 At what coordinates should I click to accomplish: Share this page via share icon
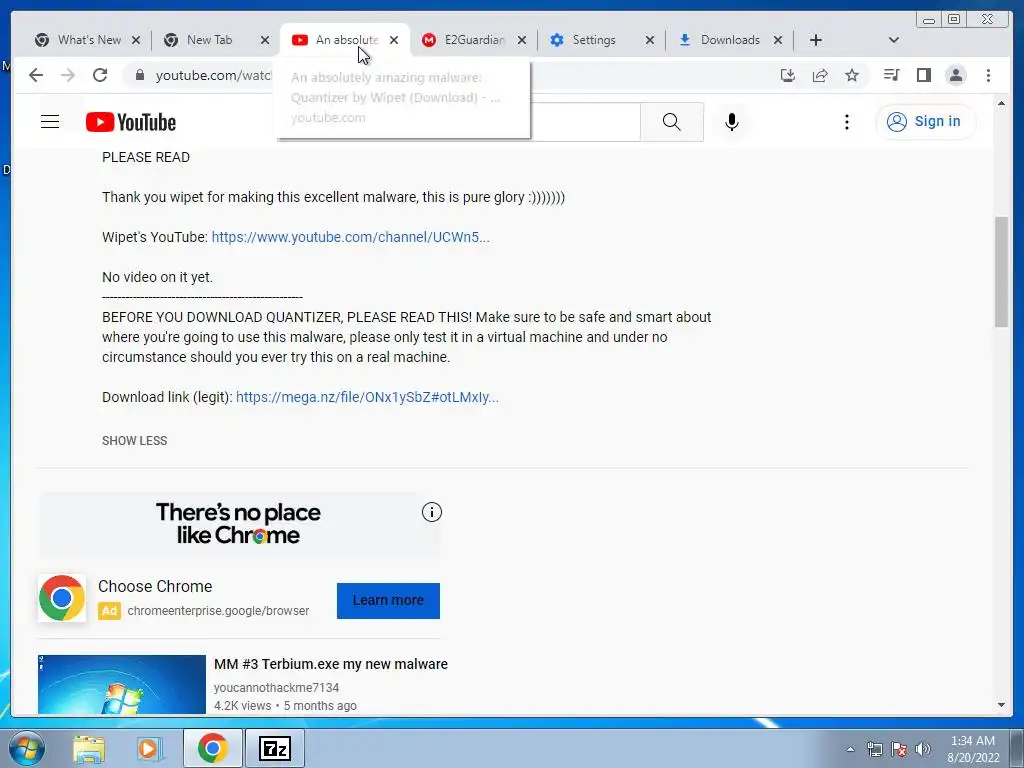(820, 75)
